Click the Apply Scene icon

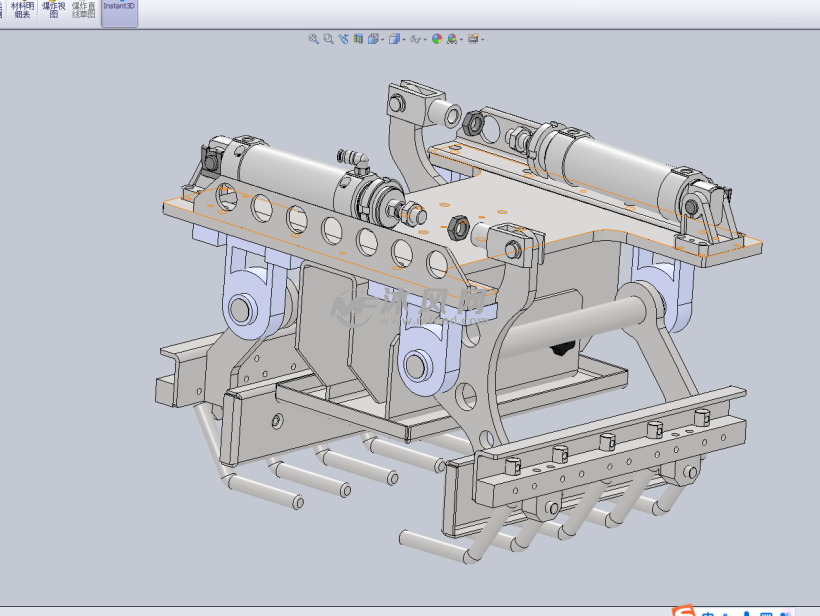[452, 39]
